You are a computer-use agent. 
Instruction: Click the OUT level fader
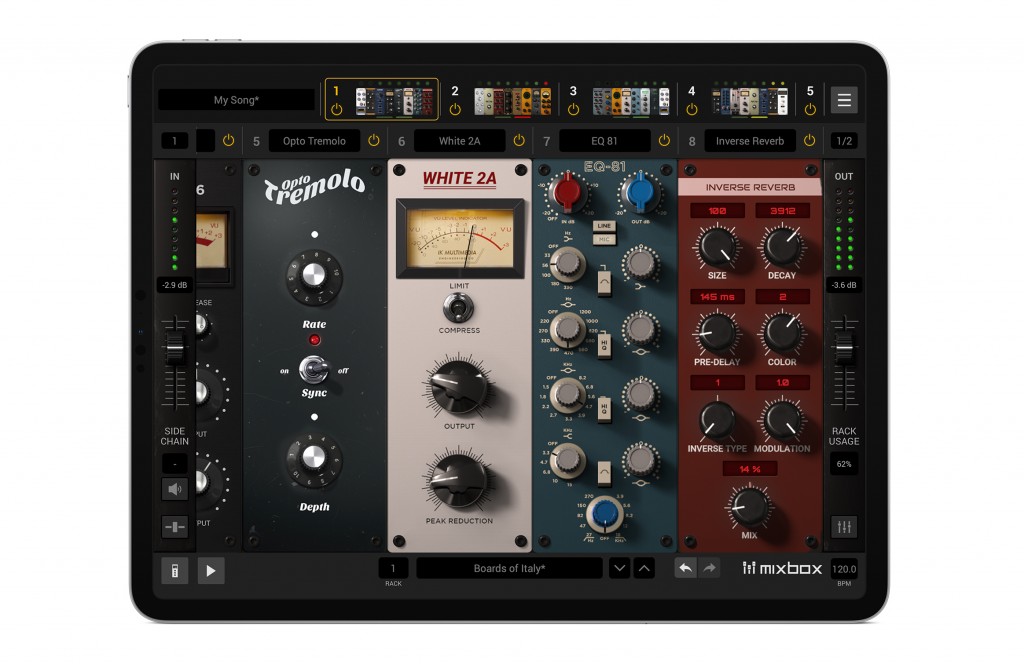pos(844,347)
